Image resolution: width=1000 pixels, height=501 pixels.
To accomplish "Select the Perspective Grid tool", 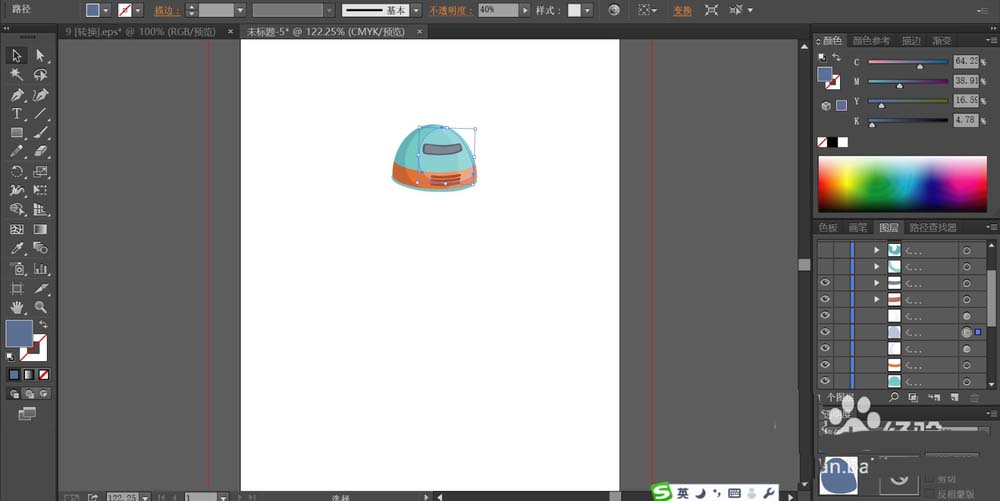I will (x=40, y=209).
